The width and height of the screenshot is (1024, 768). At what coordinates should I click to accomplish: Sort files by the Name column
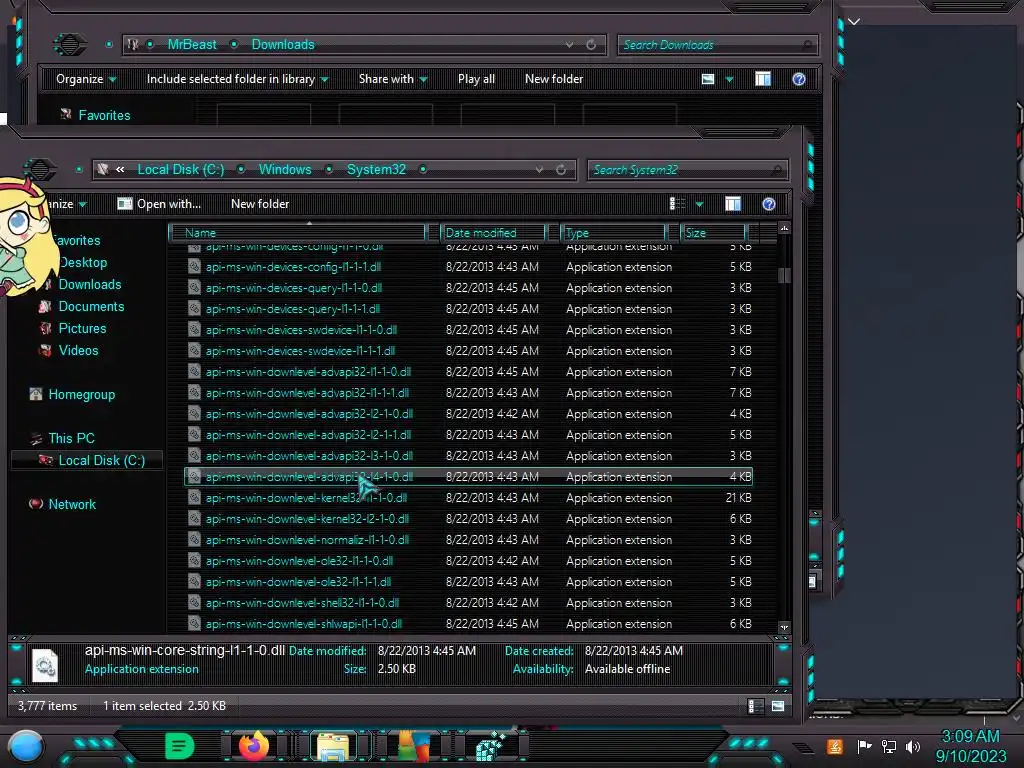point(296,232)
